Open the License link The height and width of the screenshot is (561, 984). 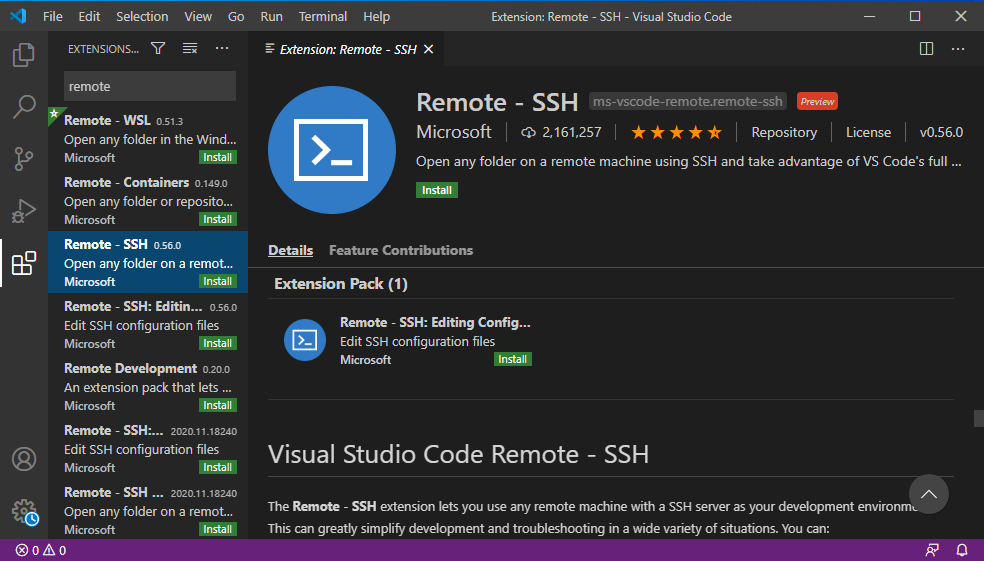pyautogui.click(x=868, y=132)
